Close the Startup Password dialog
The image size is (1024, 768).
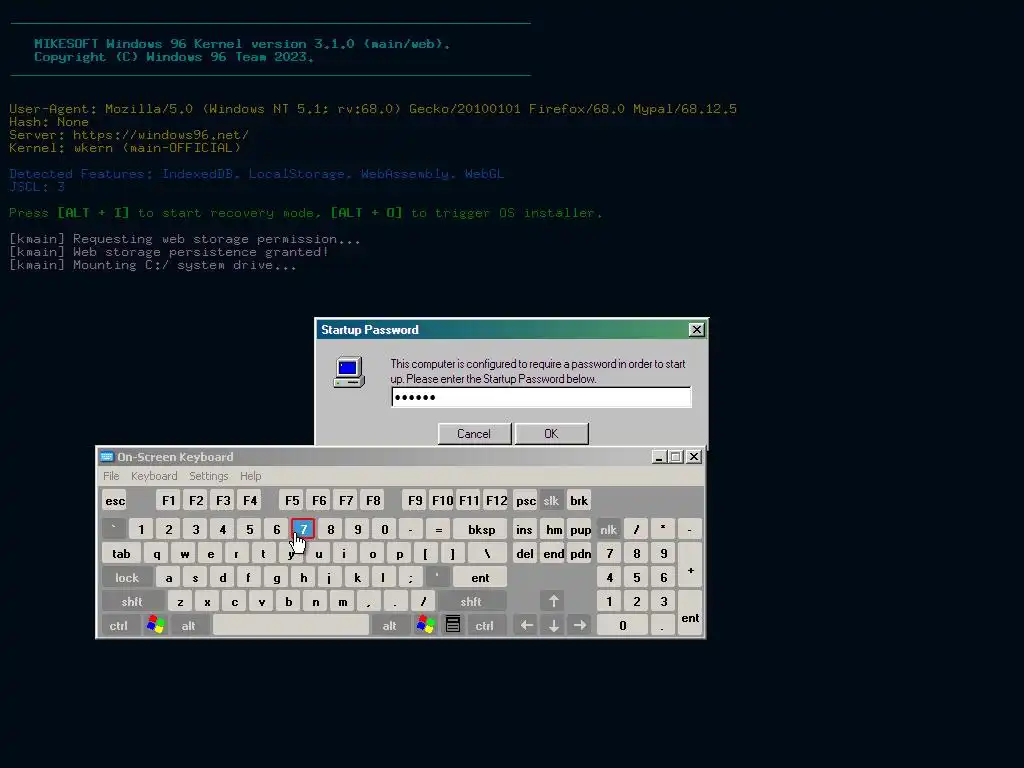coord(697,330)
